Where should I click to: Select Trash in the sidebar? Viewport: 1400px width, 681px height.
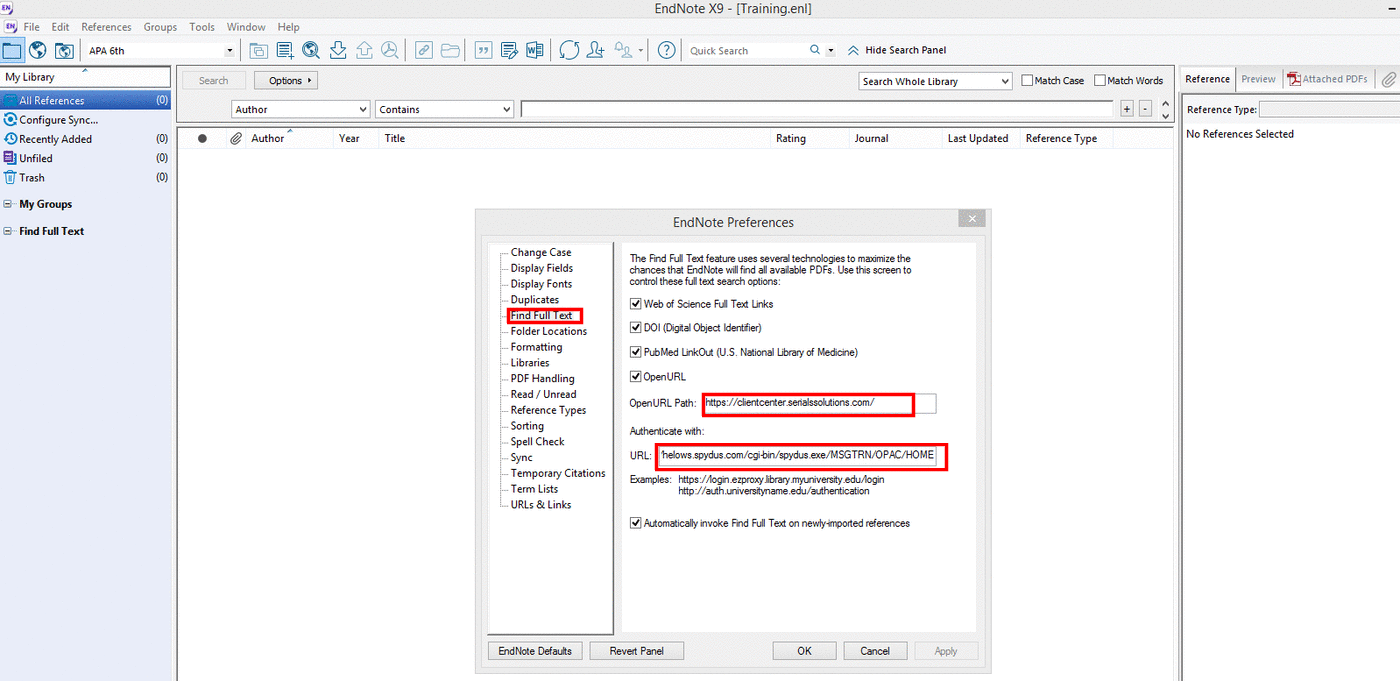(31, 178)
